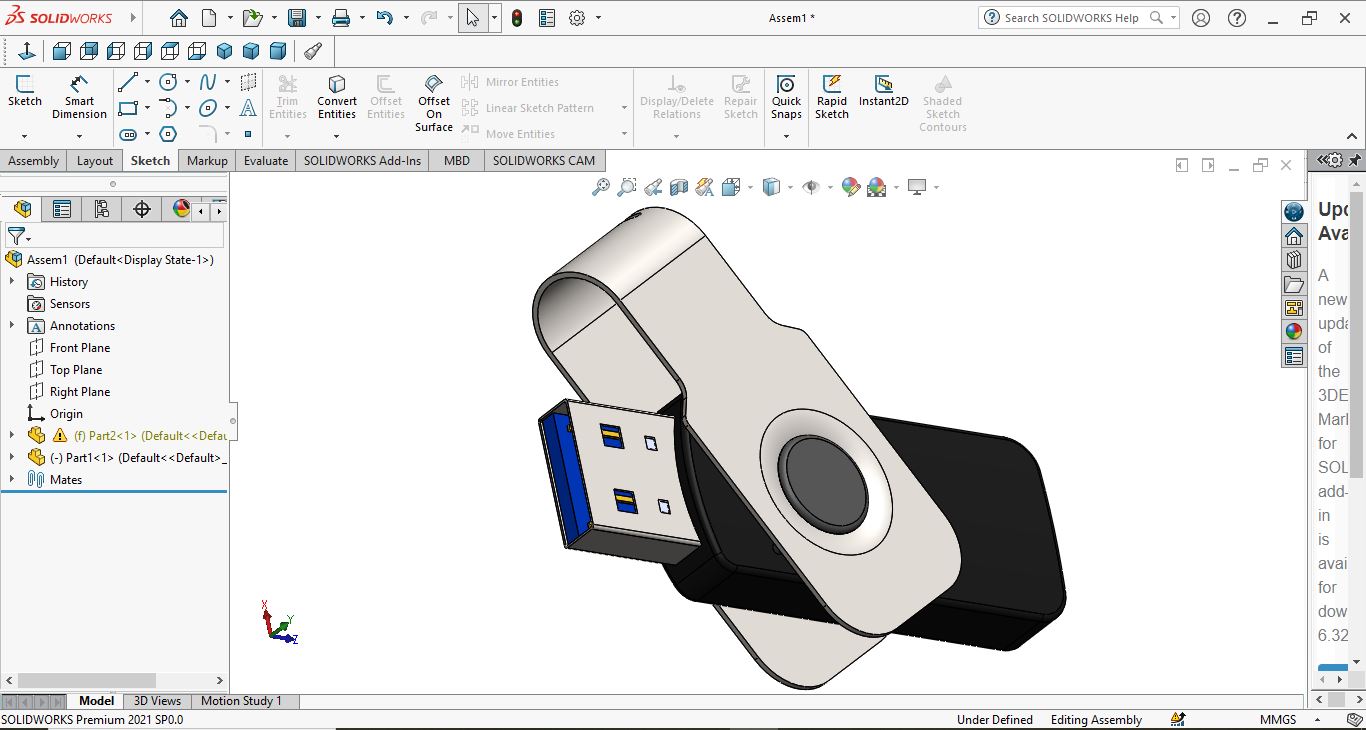Switch to the Evaluate tab

point(266,160)
